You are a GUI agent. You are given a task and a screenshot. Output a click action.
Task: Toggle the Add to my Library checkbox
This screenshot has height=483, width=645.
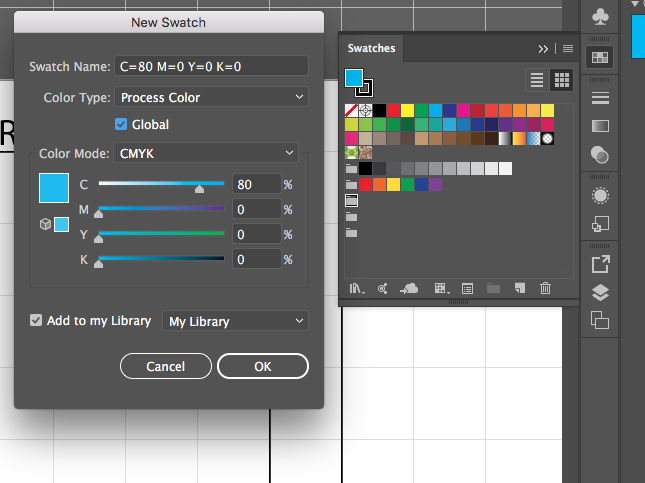(37, 320)
